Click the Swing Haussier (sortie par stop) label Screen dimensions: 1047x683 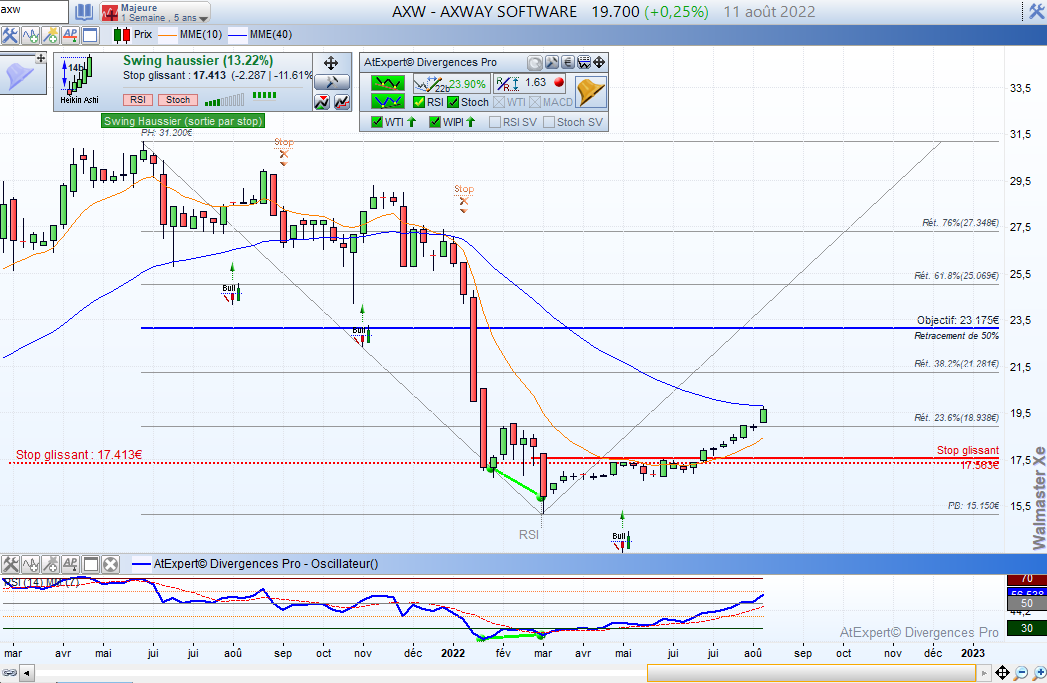click(183, 121)
